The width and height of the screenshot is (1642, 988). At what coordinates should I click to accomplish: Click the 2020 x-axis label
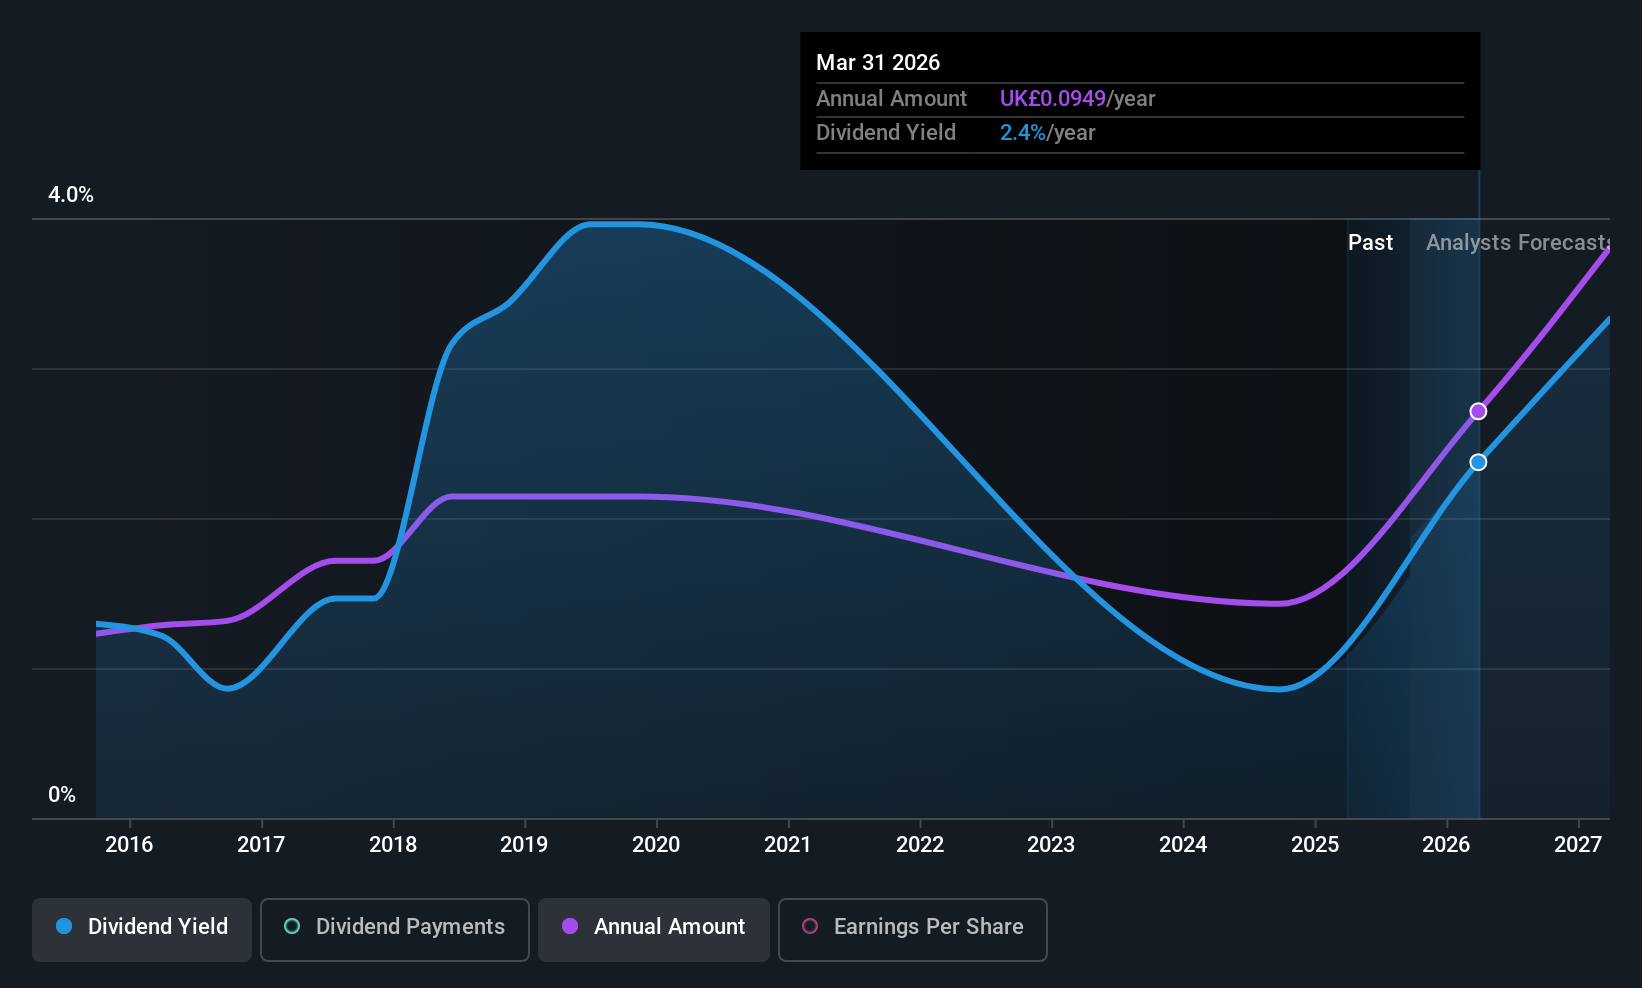656,844
